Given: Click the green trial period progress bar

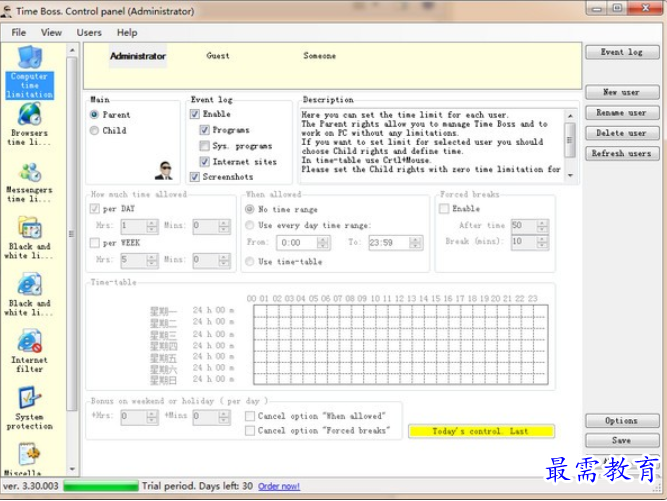Looking at the screenshot, I should [101, 486].
